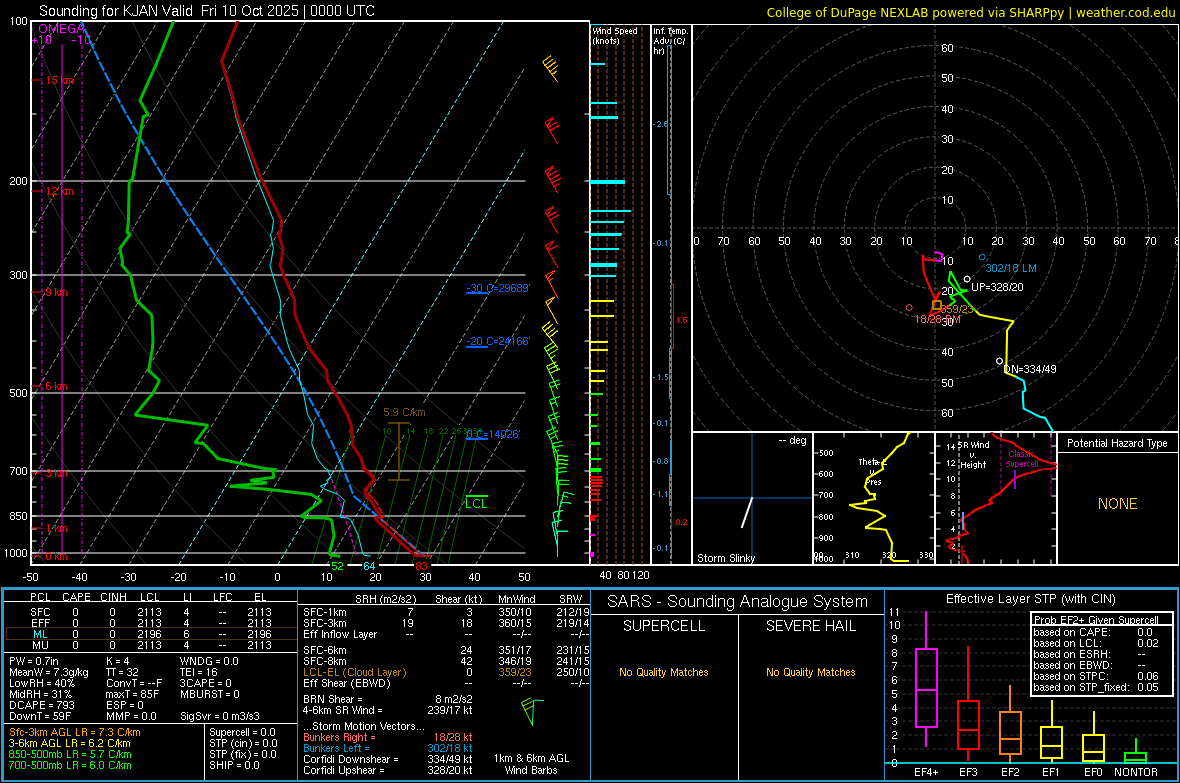Click the '0 C=14026'' freezing level label
Screen dimensions: 1180x783
(x=493, y=434)
